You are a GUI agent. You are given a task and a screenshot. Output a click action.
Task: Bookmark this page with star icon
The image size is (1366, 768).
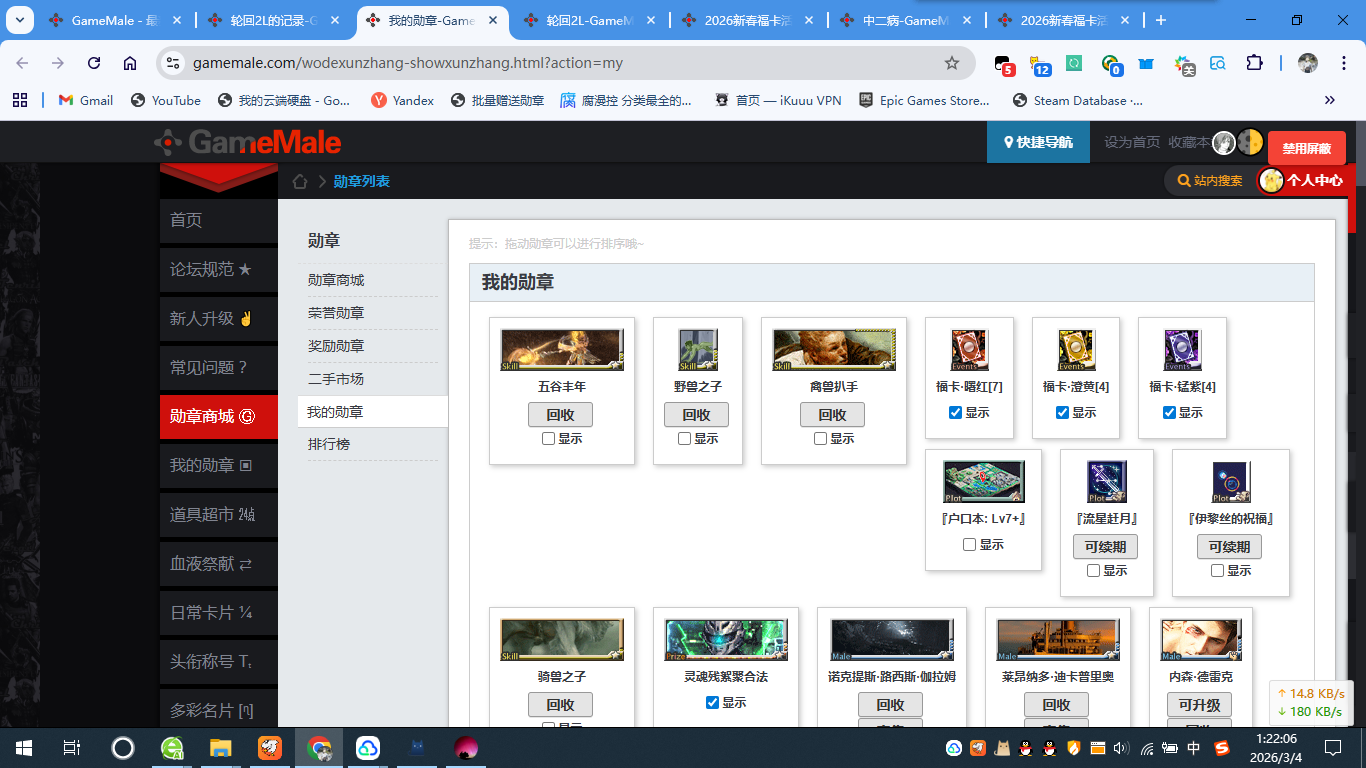pos(952,63)
